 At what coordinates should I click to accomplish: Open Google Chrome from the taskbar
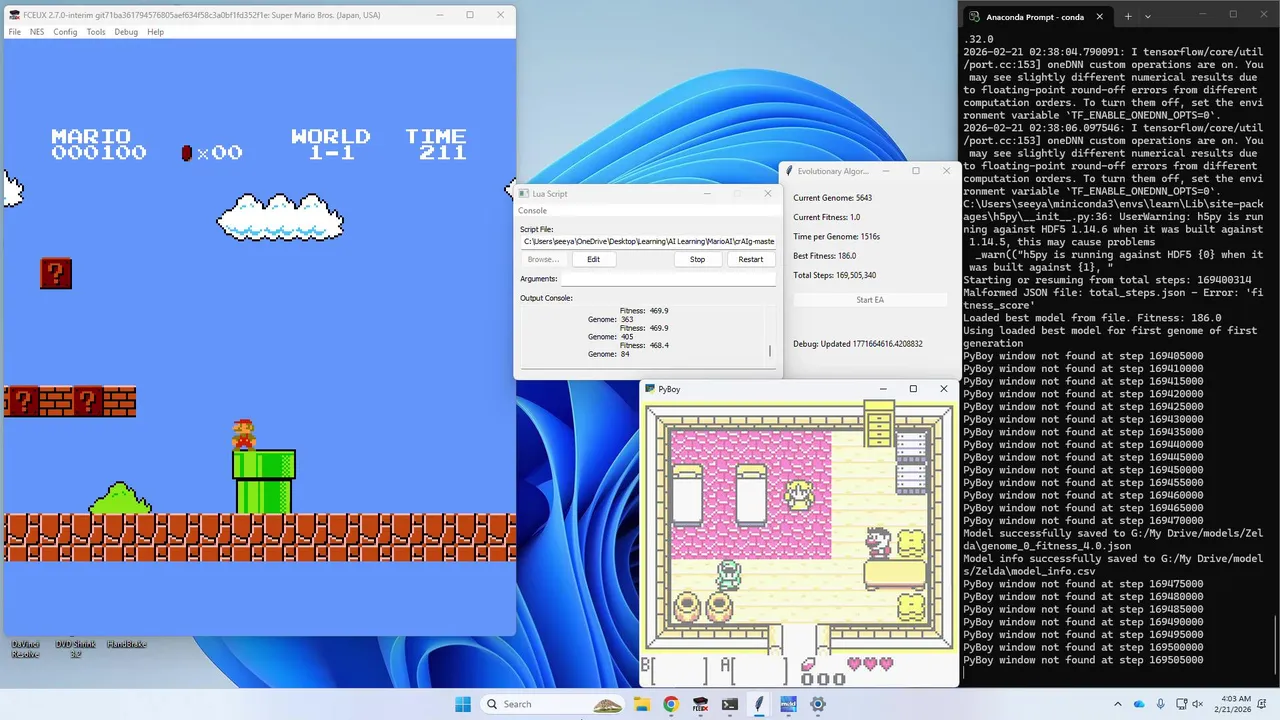click(671, 704)
